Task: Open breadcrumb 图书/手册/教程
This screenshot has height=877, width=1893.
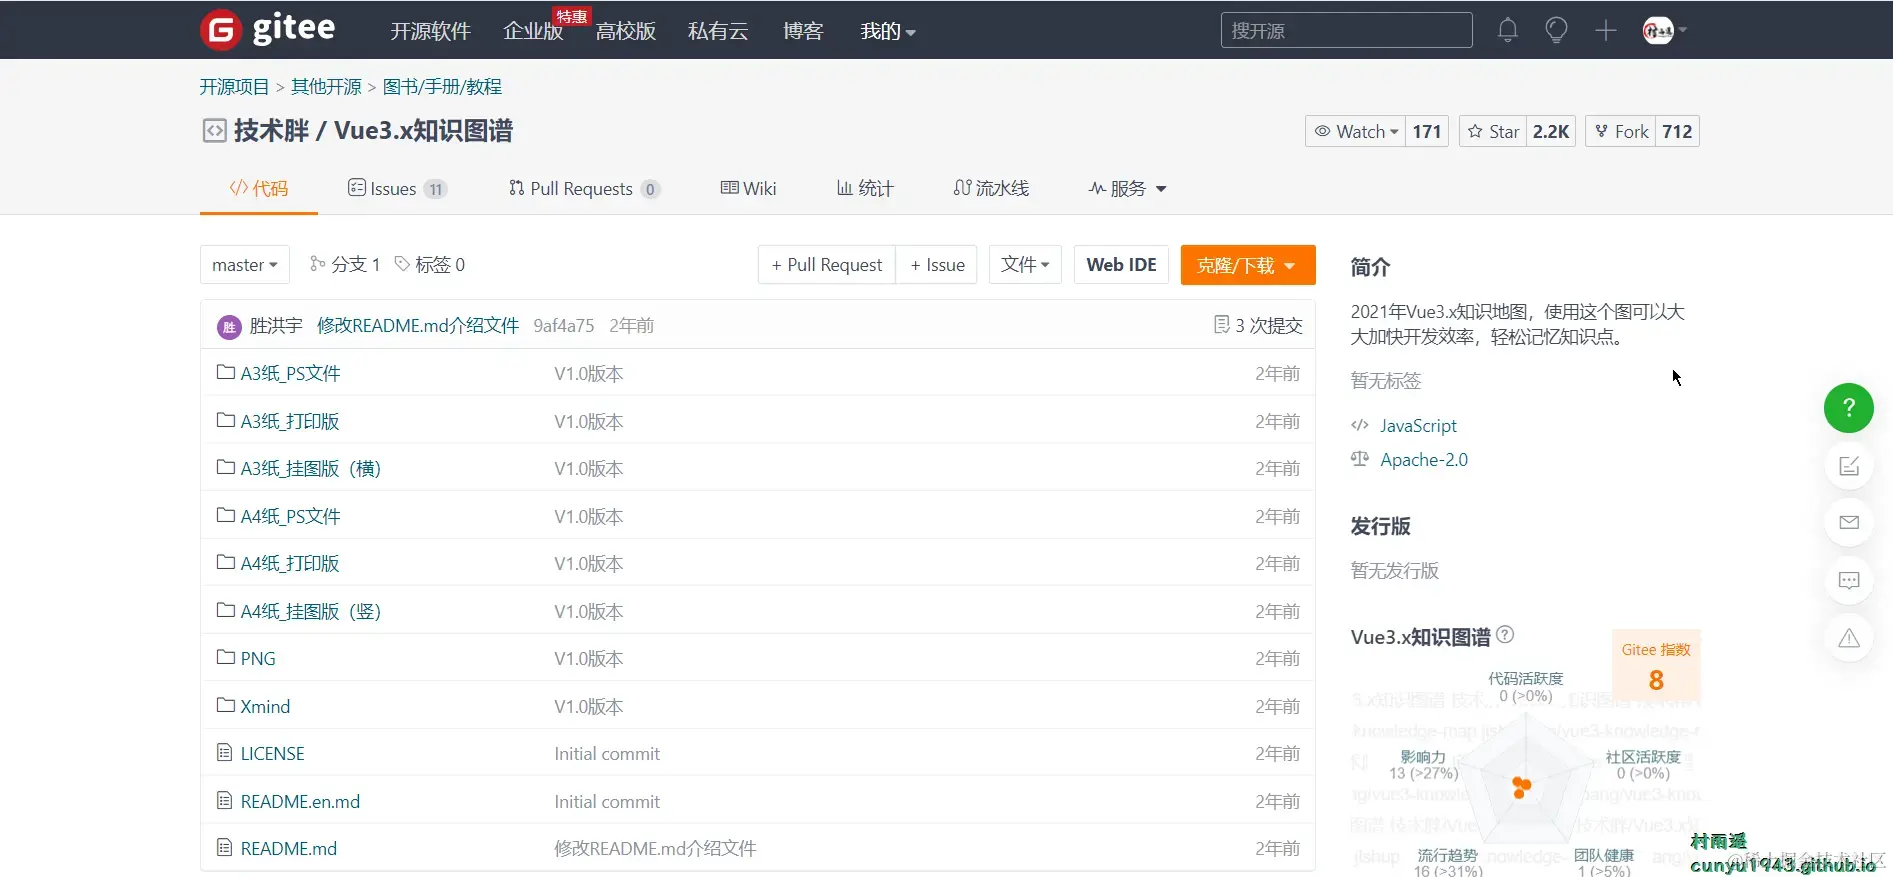Action: (442, 87)
